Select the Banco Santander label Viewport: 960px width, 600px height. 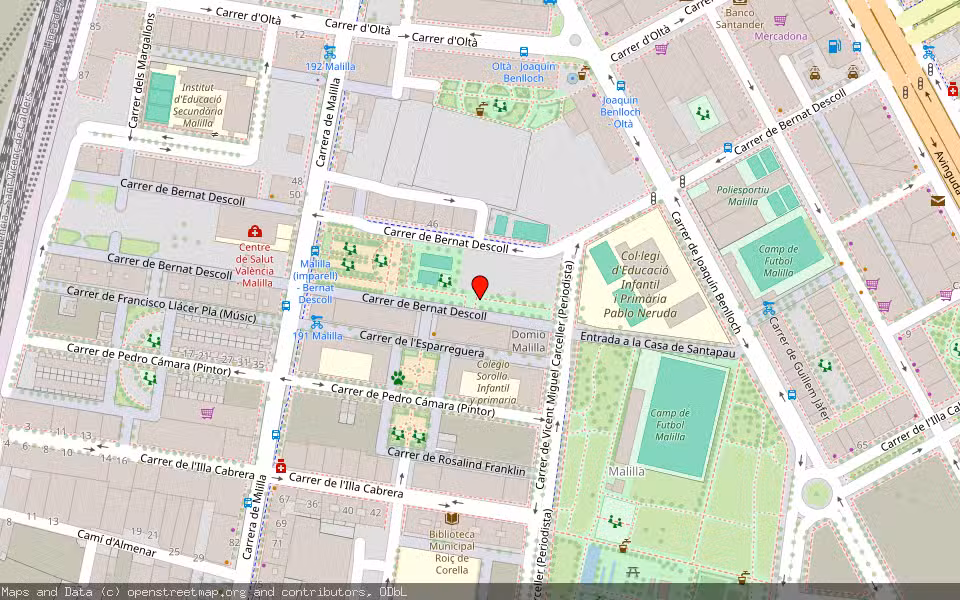click(x=740, y=18)
